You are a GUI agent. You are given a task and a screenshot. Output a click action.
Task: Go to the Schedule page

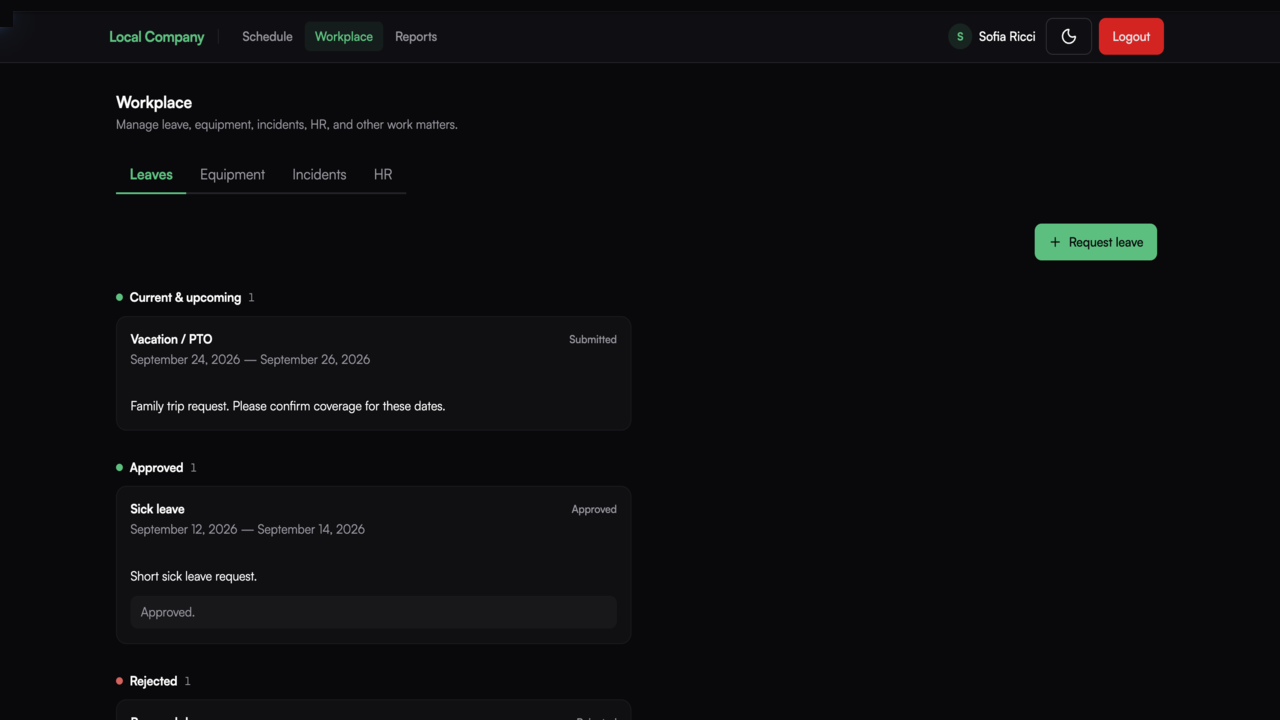267,36
